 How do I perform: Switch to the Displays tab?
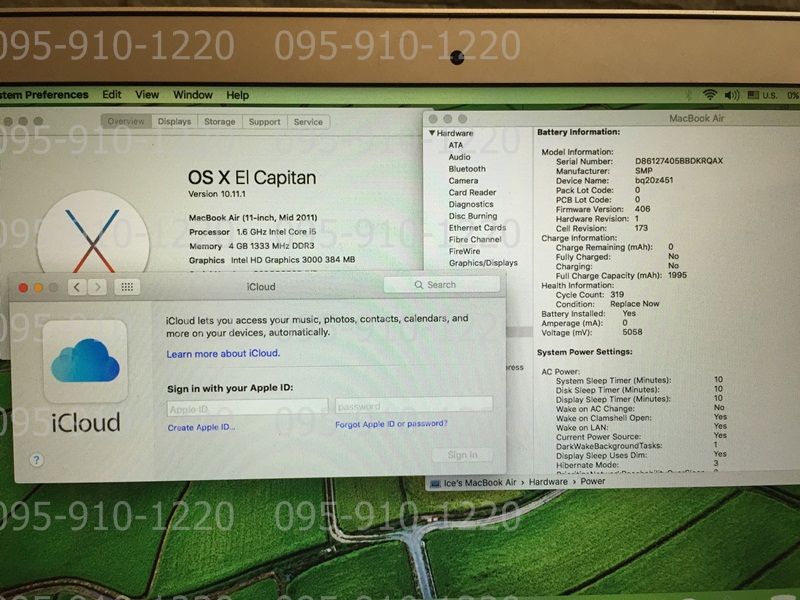click(174, 122)
